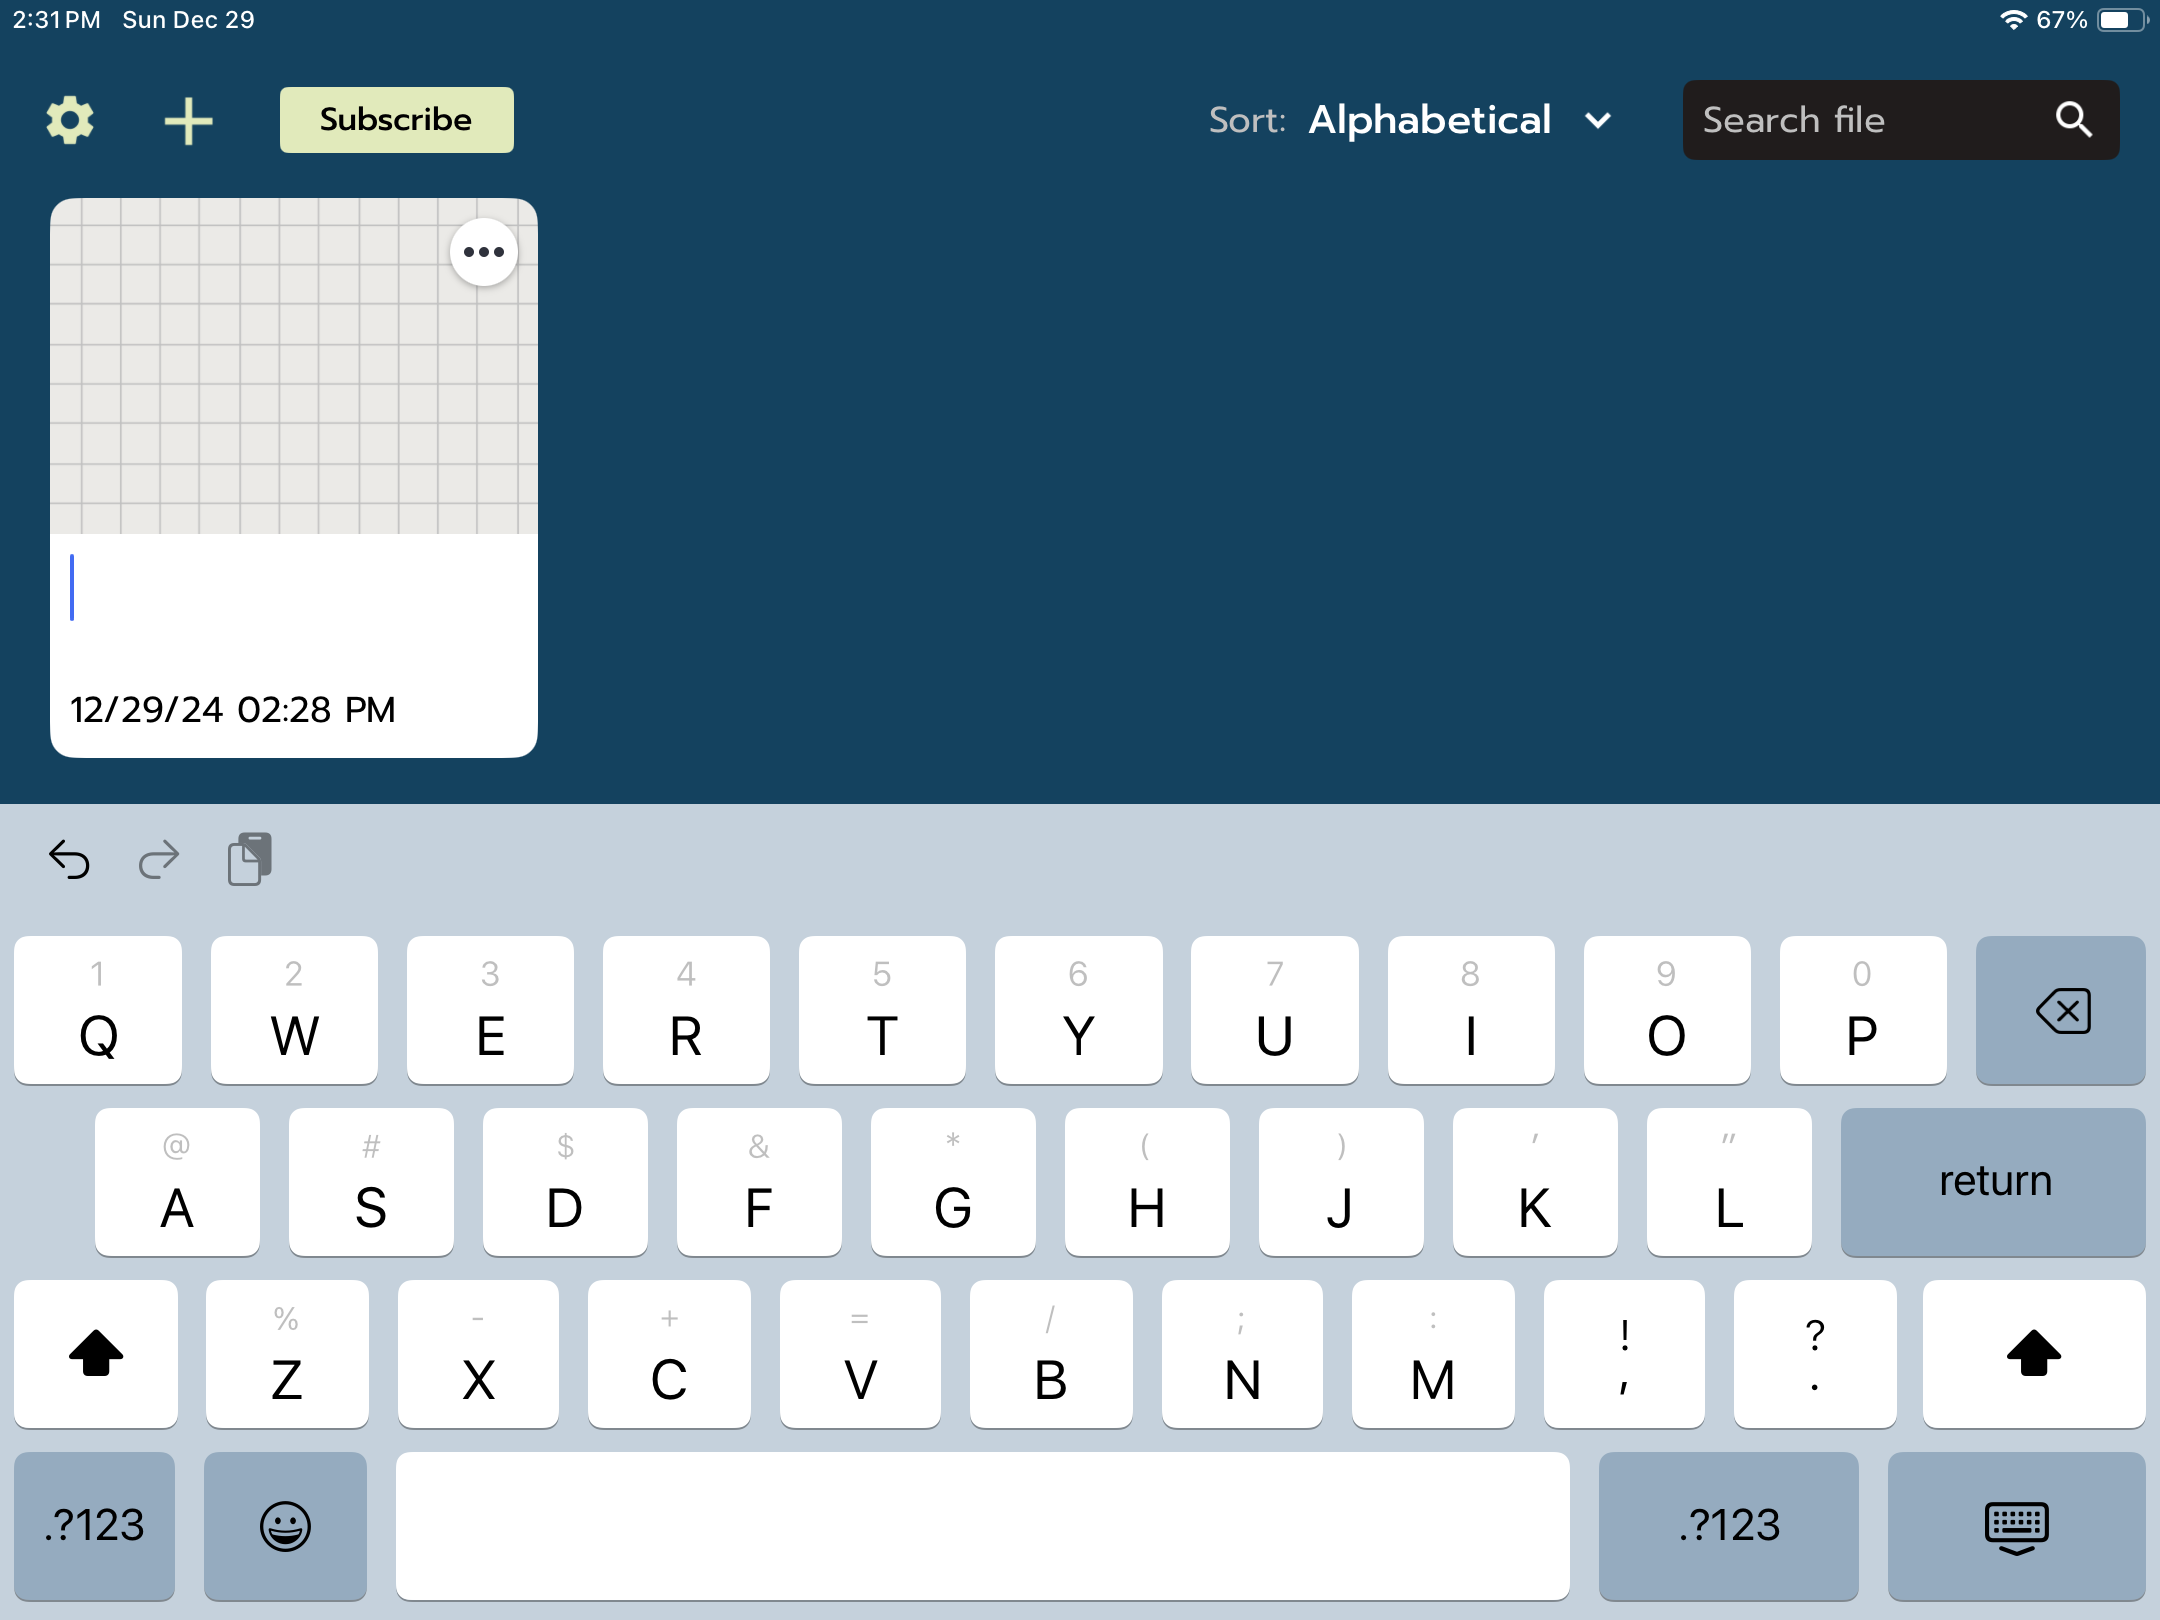This screenshot has width=2160, height=1620.
Task: Click the search magnifier icon
Action: tap(2073, 120)
